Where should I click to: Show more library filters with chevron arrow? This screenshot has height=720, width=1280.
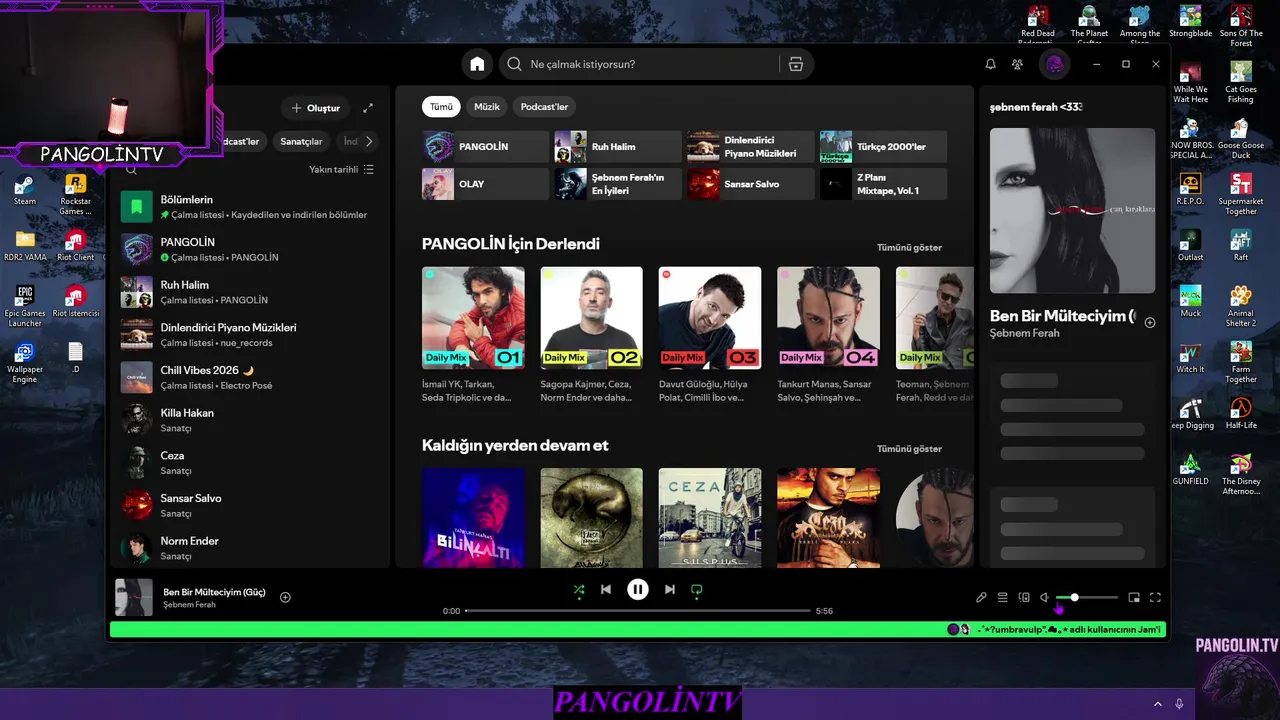tap(369, 141)
